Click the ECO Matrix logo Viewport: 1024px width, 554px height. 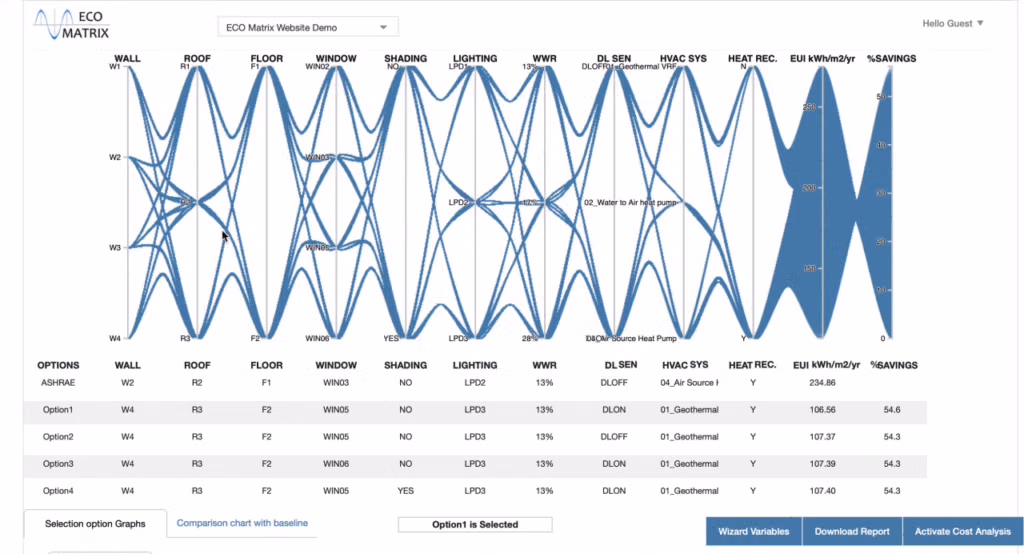(72, 25)
